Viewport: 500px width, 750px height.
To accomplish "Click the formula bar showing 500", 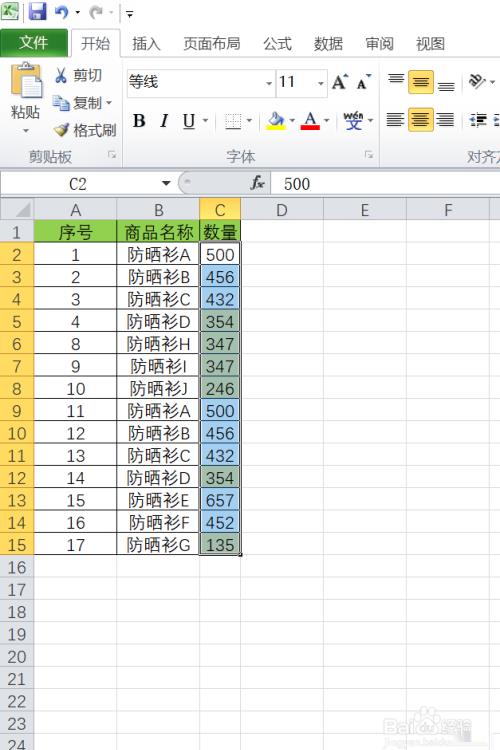I will coord(385,184).
